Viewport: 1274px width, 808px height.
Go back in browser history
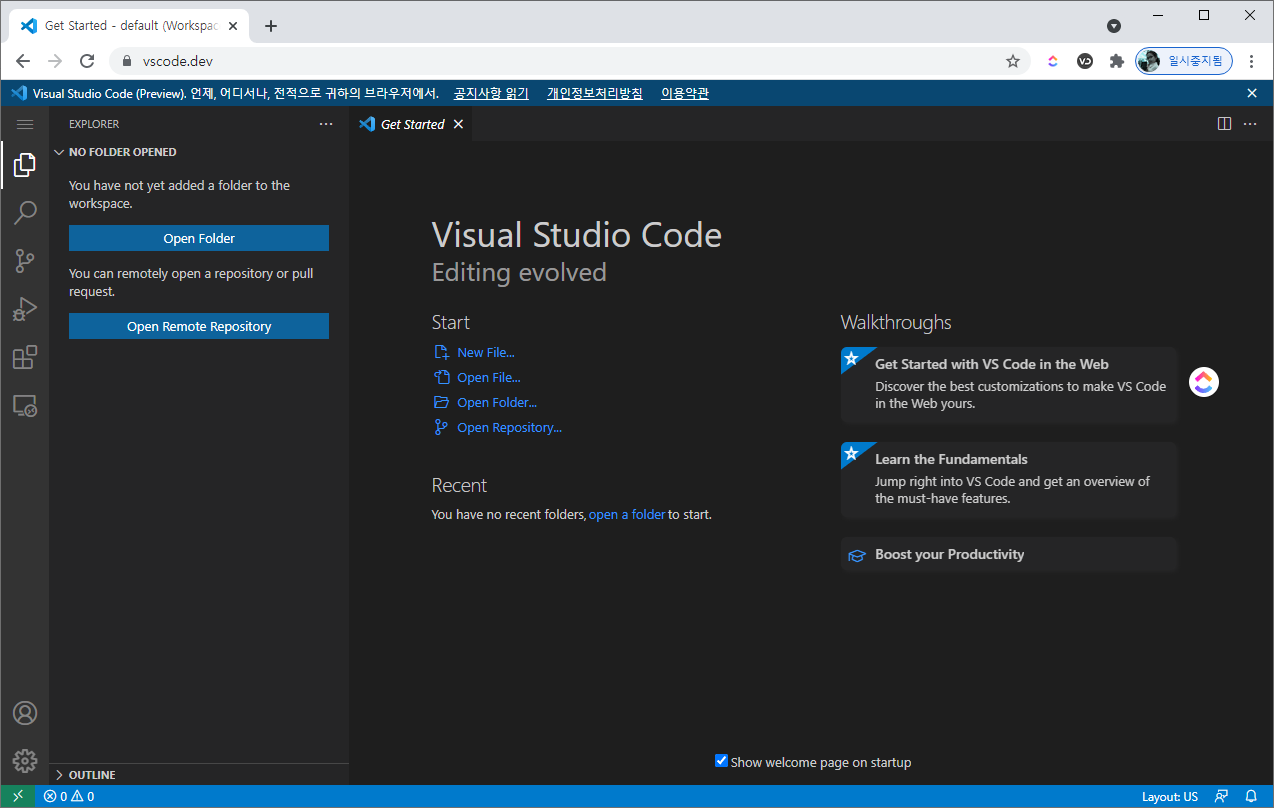pyautogui.click(x=23, y=61)
